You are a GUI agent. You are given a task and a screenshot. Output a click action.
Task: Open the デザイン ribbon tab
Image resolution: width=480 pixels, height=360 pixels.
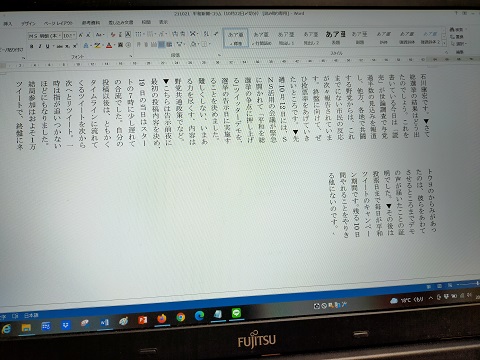pyautogui.click(x=28, y=24)
